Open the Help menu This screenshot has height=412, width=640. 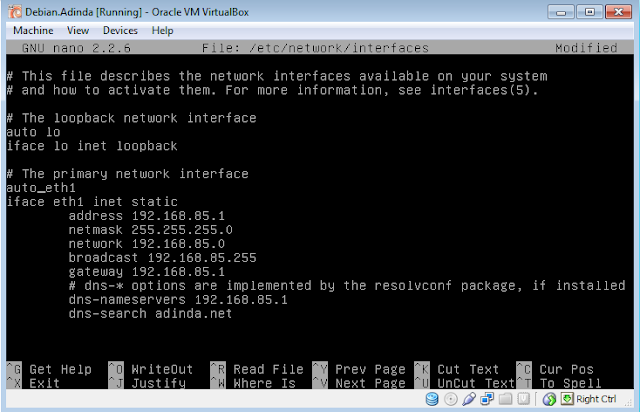point(162,31)
